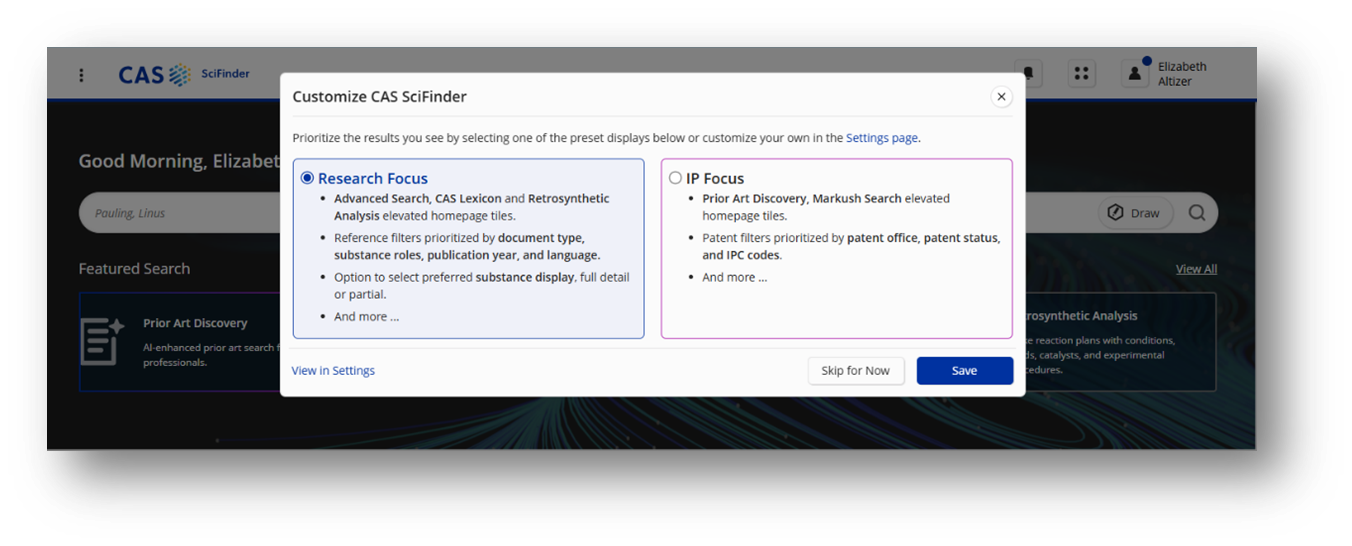
Task: Open the three-dot main menu
Action: [x=81, y=75]
